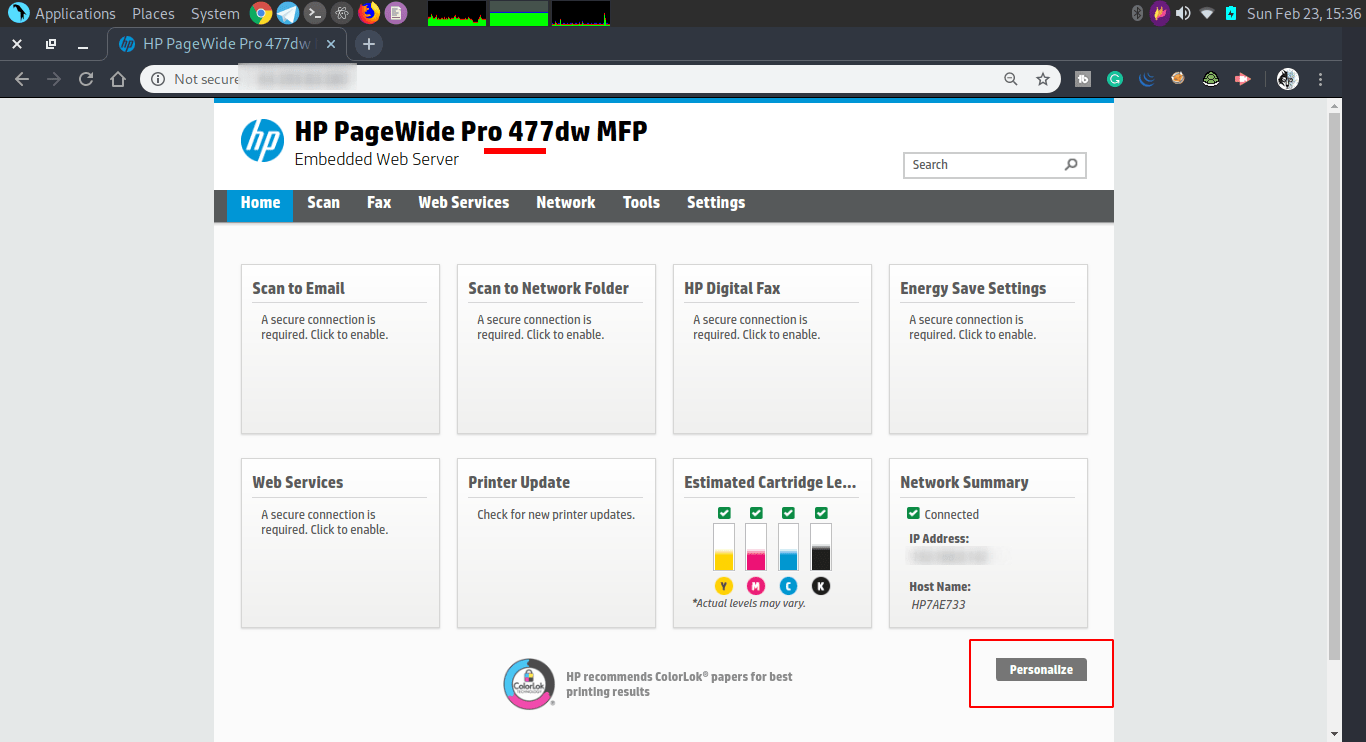Open a new browser tab
This screenshot has width=1366, height=742.
coord(369,44)
